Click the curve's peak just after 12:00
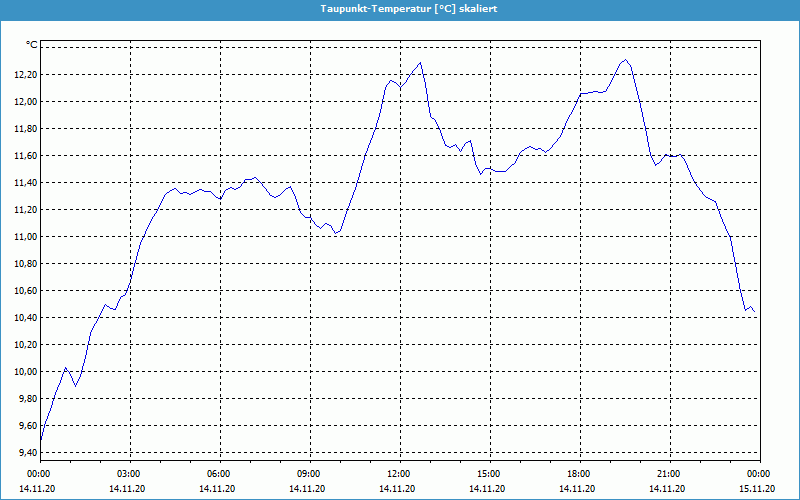 point(421,63)
